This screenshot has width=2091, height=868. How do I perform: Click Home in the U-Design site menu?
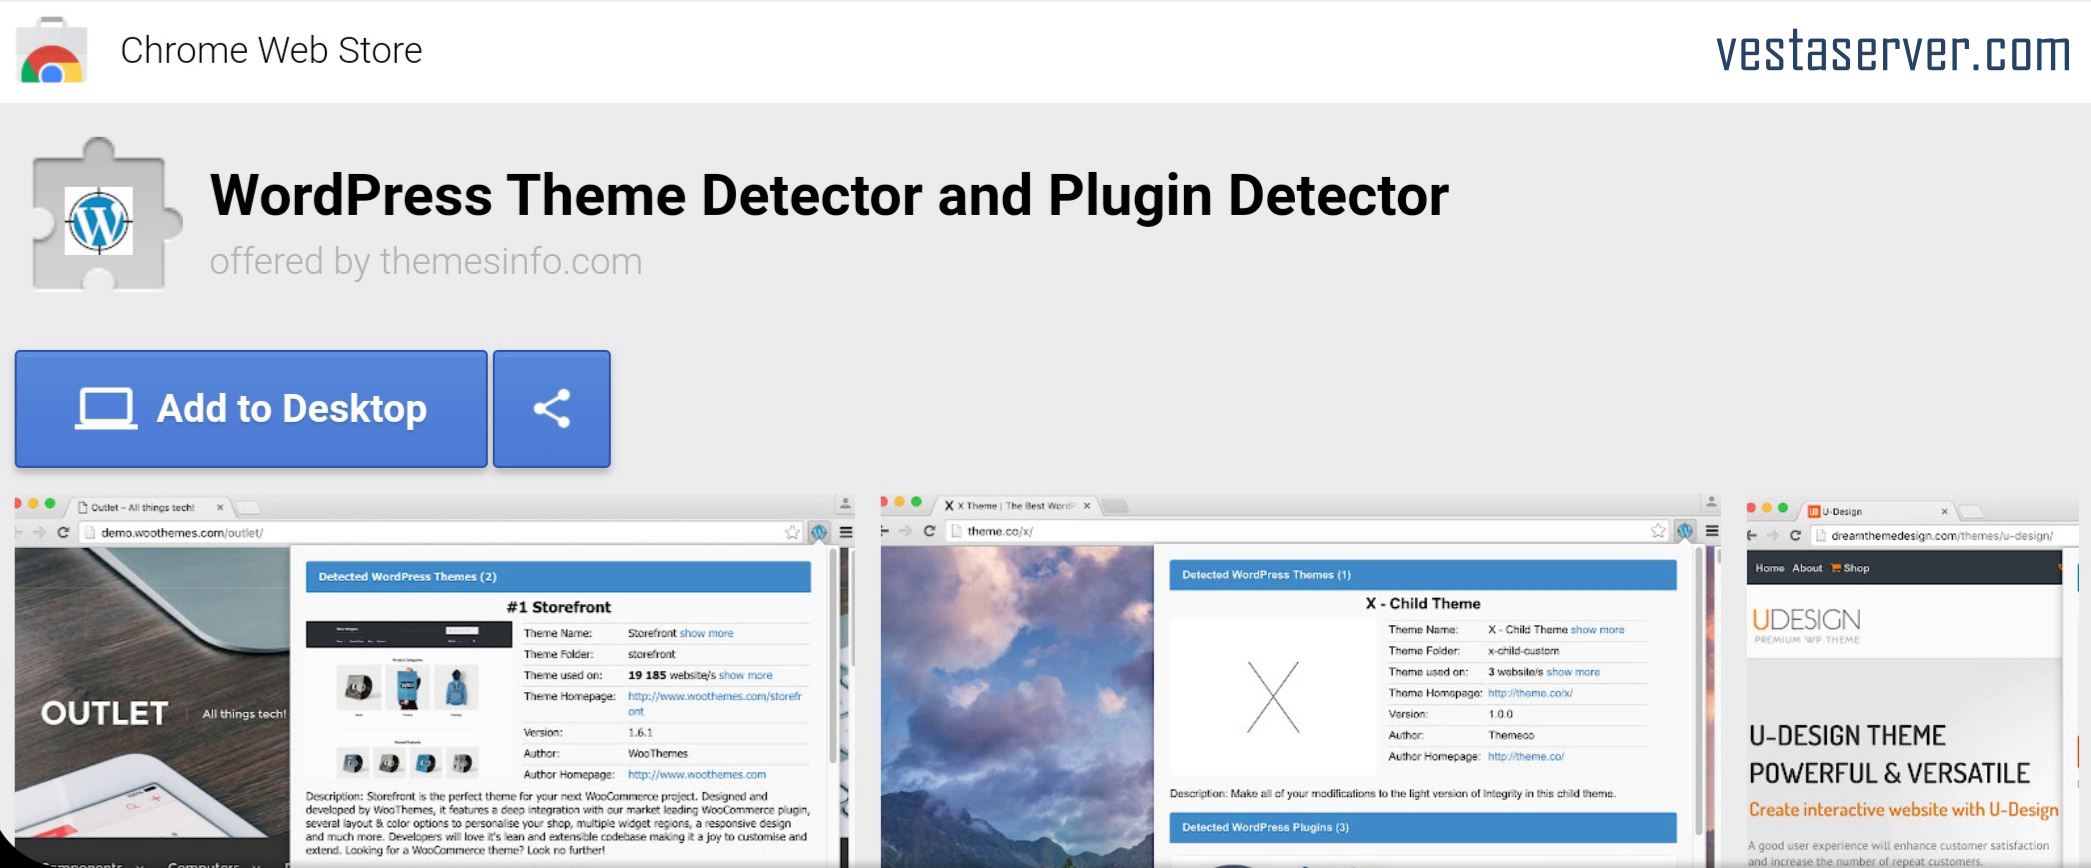[x=1769, y=568]
